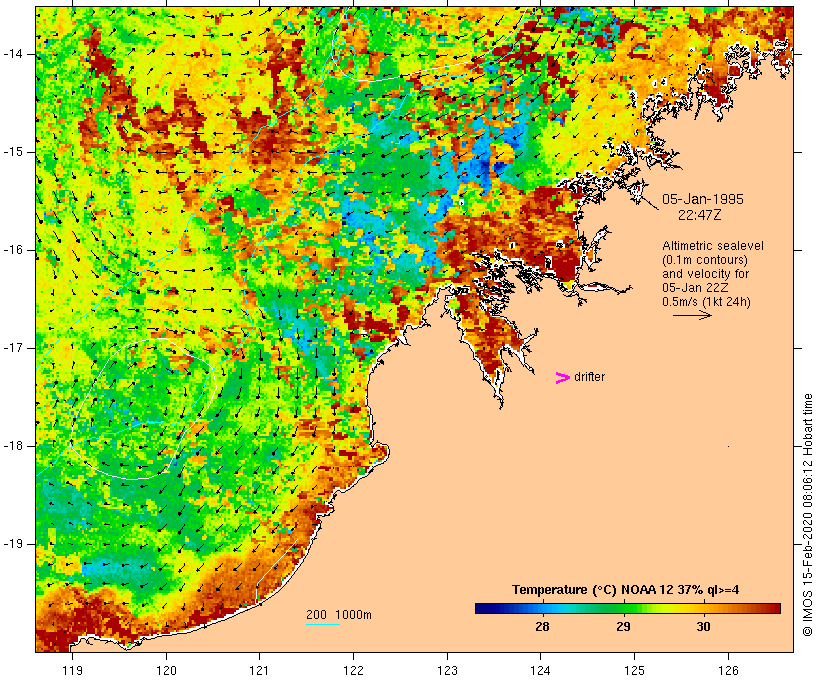Click the '200 1000m' isobath legend text
Screen dimensions: 820x680
click(339, 615)
